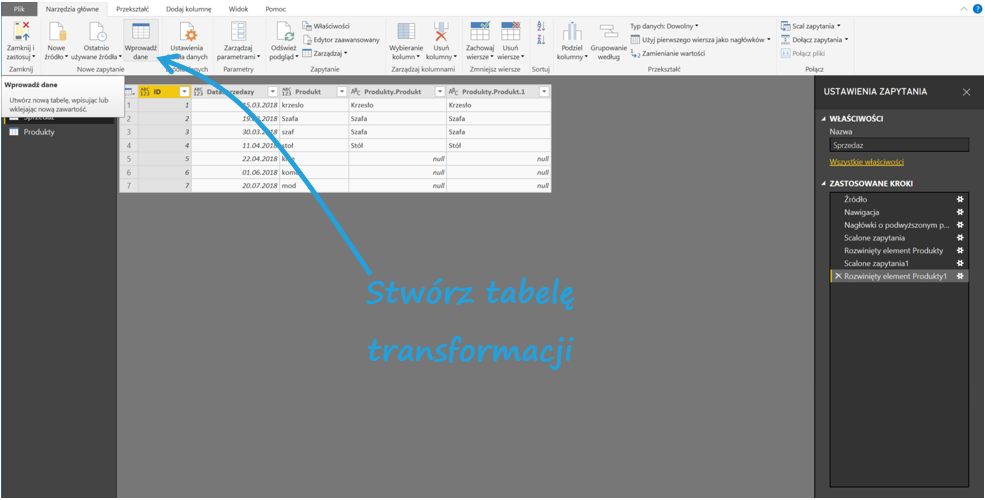
Task: Select the Nawigacja applied step
Action: click(x=862, y=212)
